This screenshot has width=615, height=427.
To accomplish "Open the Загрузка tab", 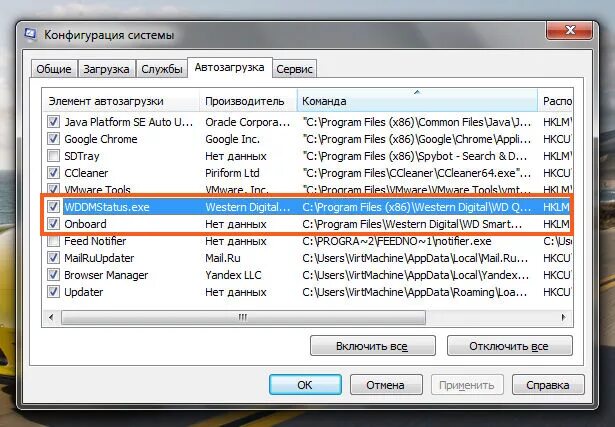I will coord(106,69).
